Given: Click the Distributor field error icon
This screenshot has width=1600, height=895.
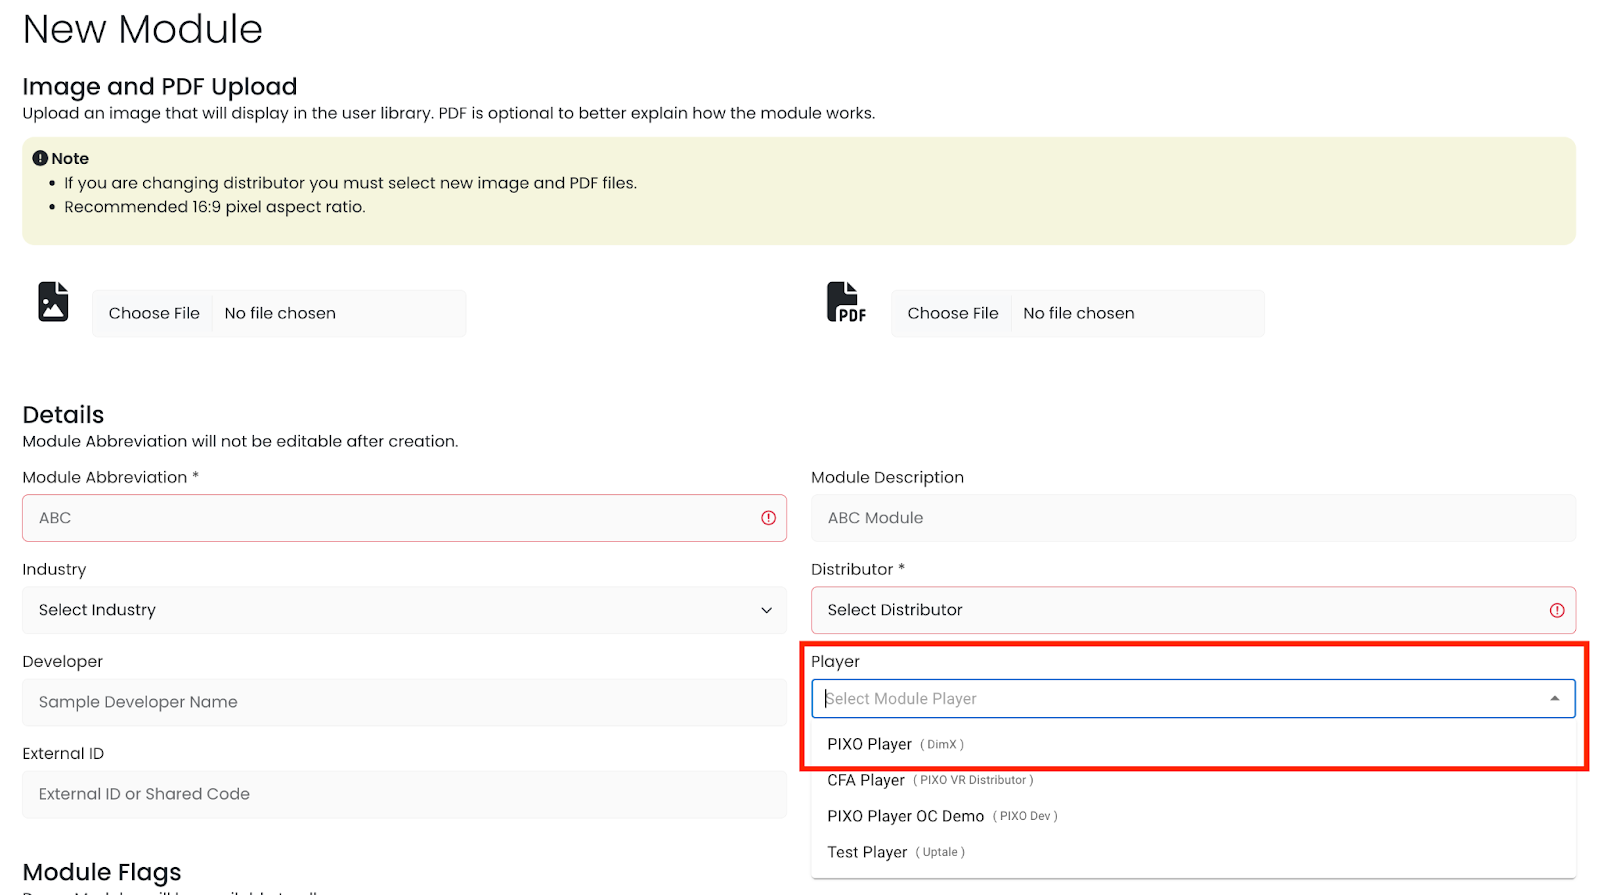Looking at the screenshot, I should (x=1557, y=610).
